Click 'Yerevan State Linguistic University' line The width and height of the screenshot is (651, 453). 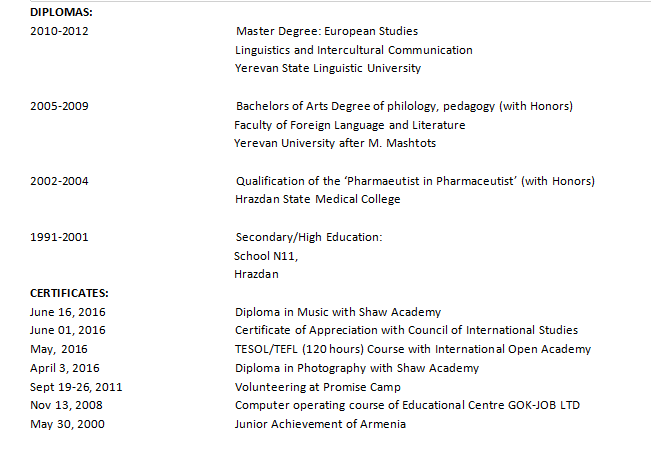pos(327,68)
